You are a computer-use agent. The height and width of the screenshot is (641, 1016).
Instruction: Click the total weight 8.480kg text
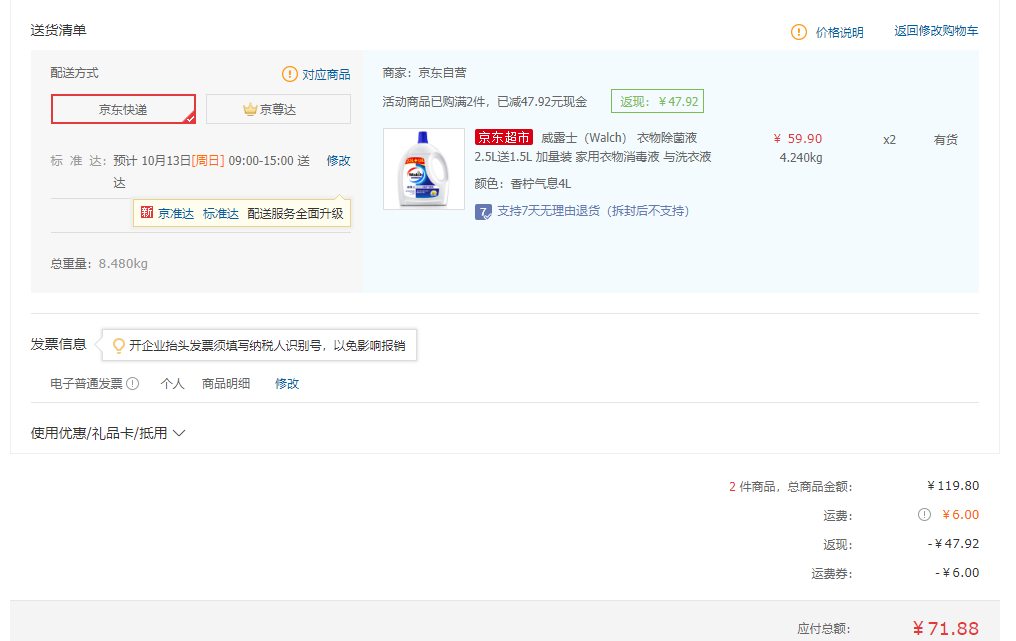pyautogui.click(x=123, y=264)
